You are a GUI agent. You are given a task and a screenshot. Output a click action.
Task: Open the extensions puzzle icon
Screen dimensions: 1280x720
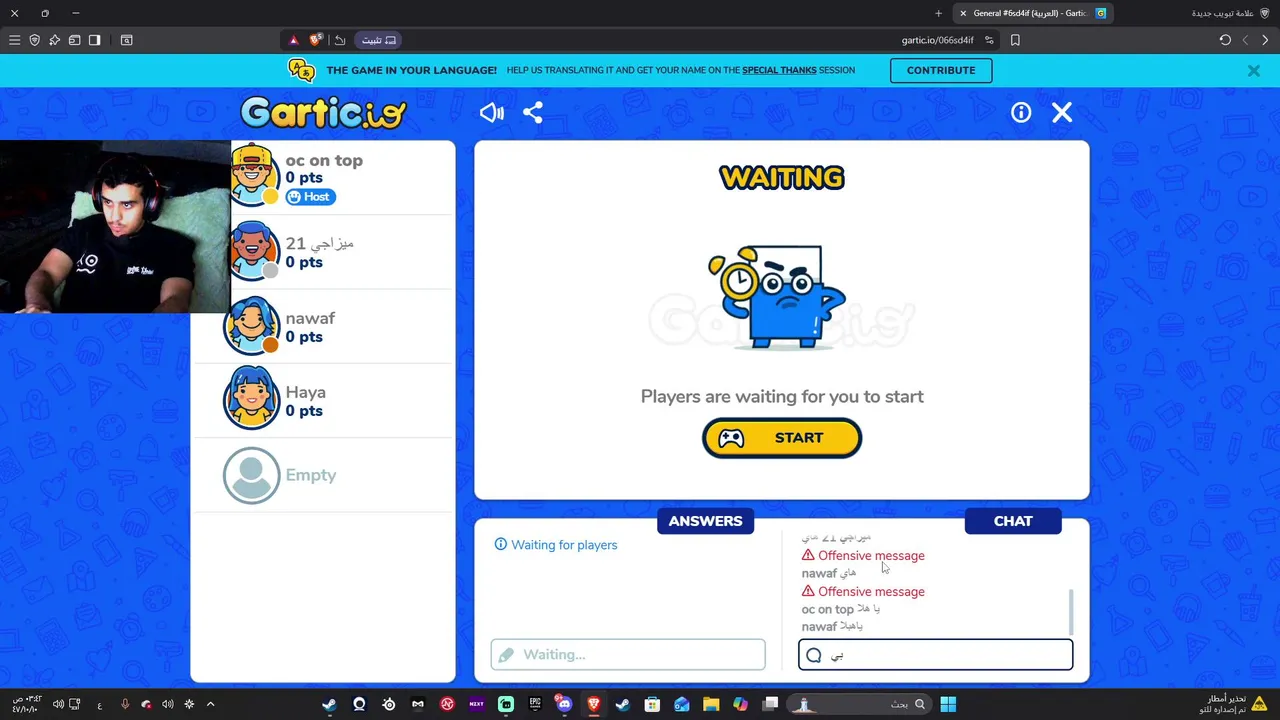click(x=54, y=40)
